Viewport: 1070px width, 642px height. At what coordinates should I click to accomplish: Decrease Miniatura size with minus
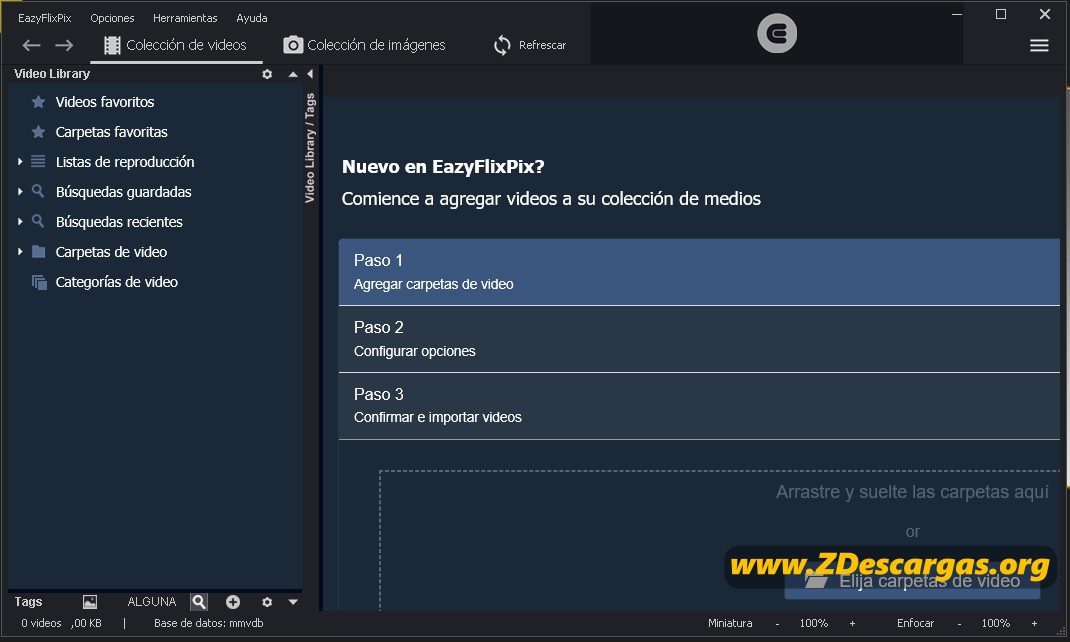point(777,624)
